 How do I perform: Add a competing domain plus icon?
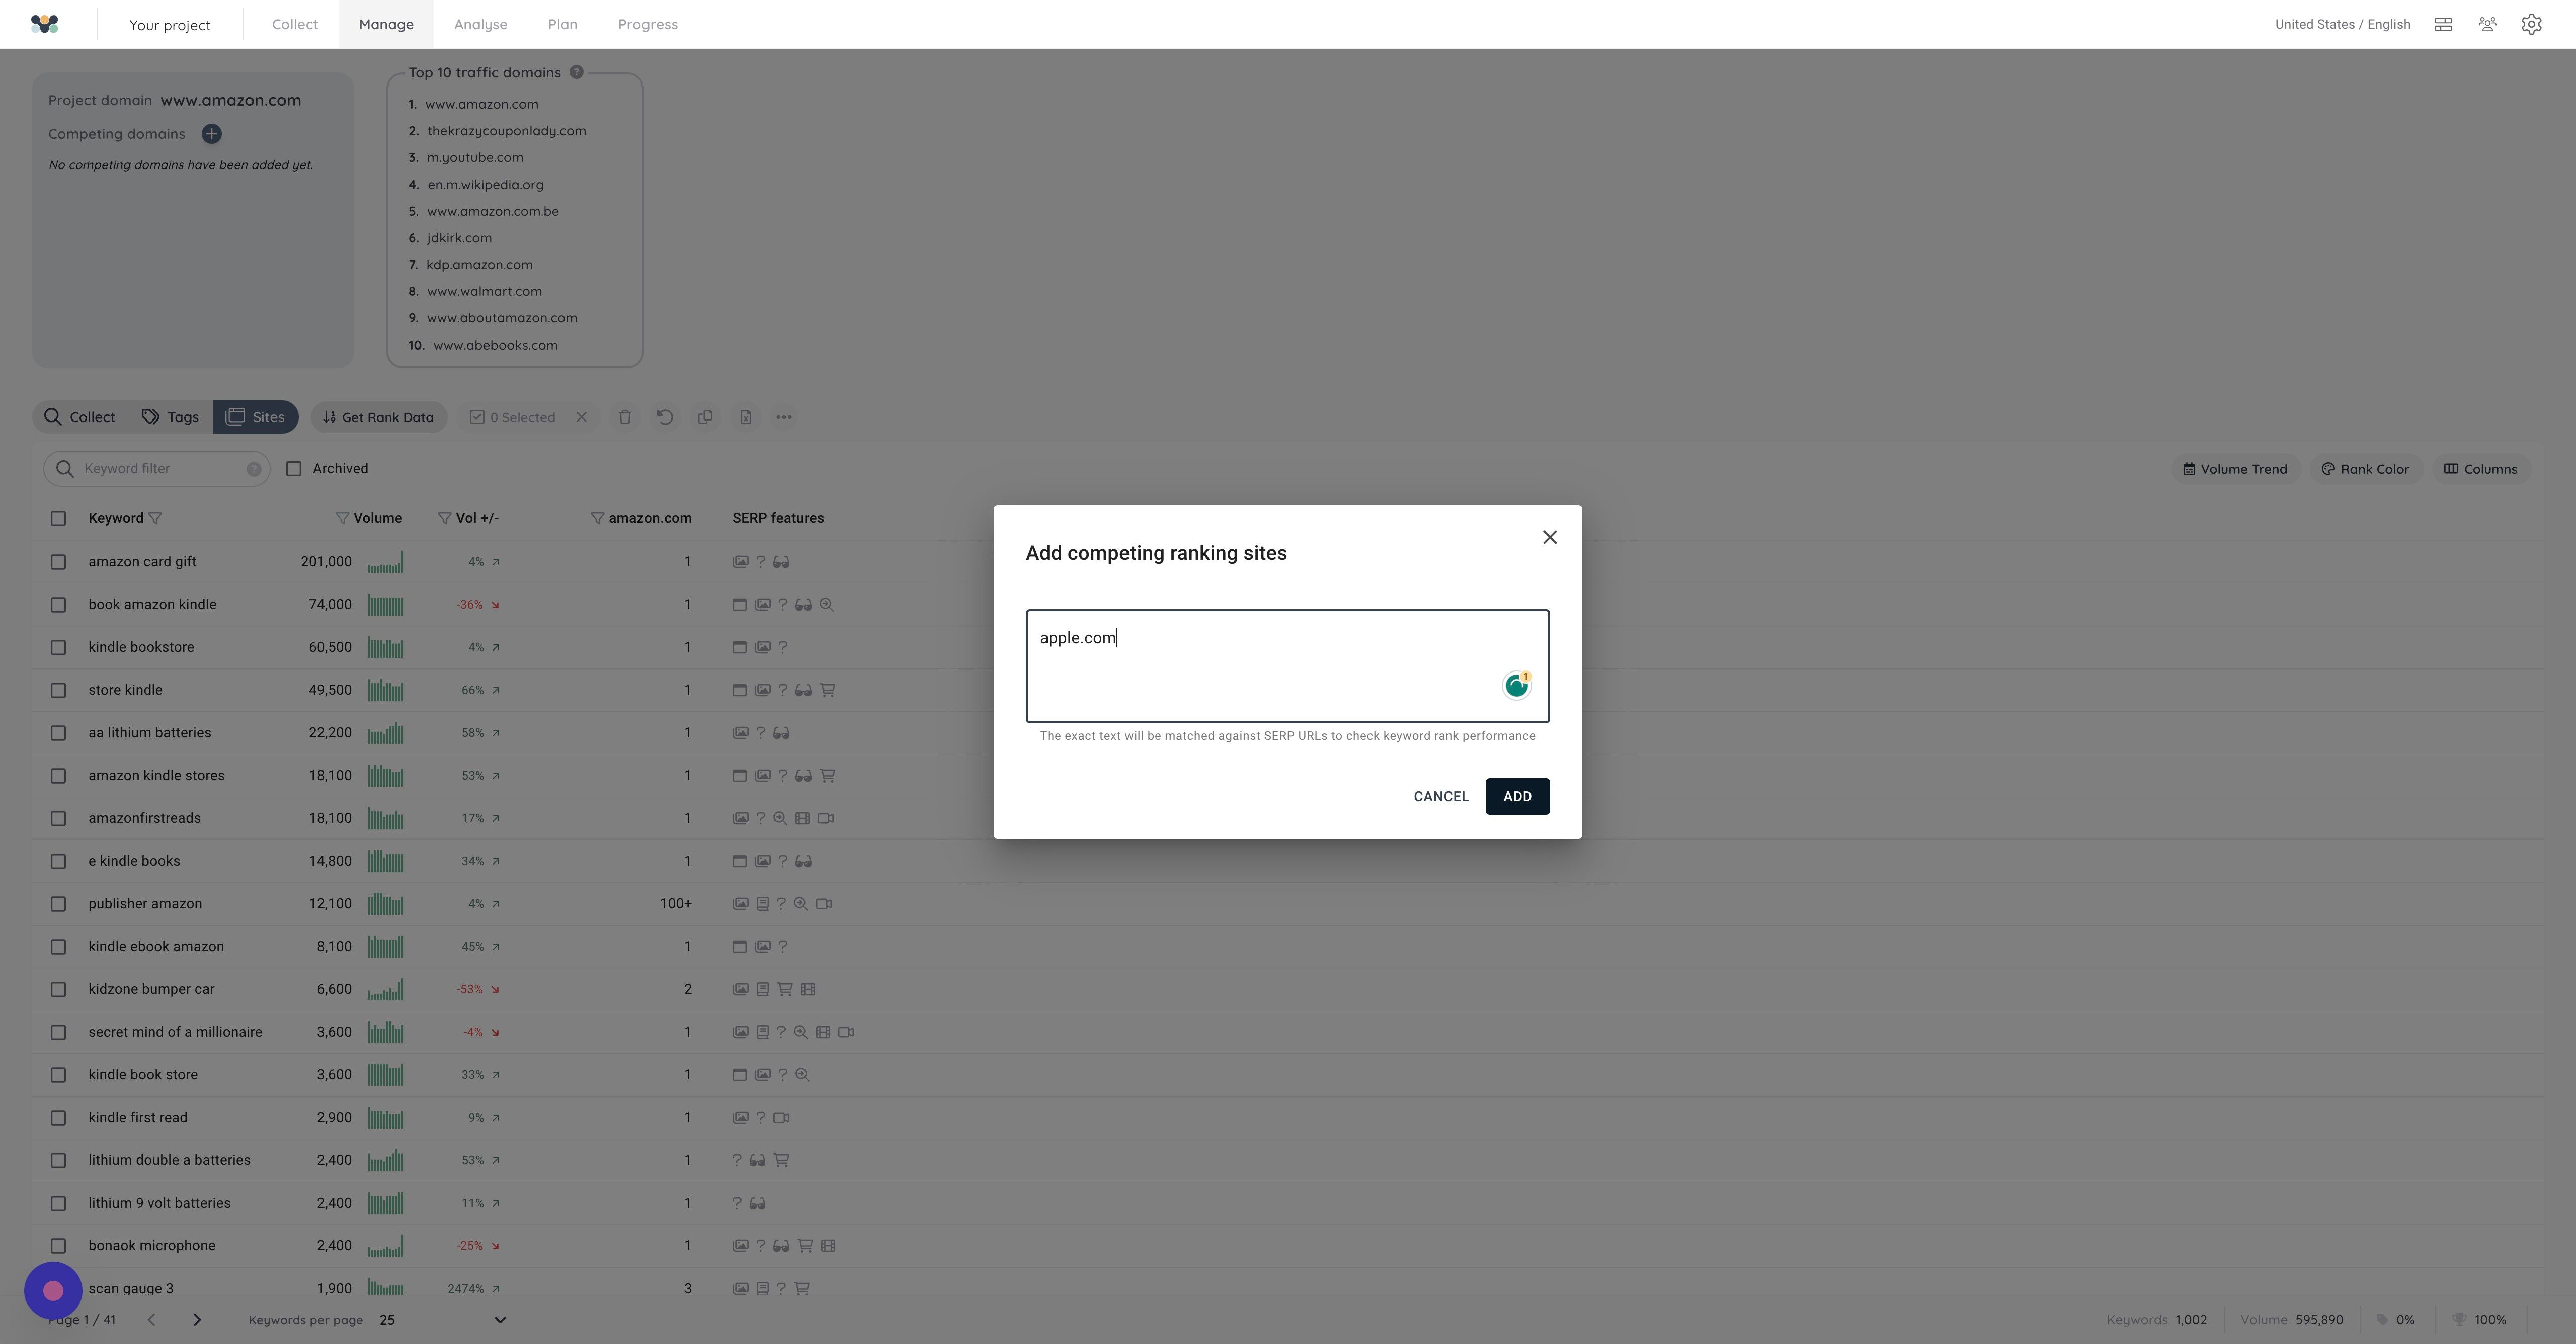coord(211,134)
